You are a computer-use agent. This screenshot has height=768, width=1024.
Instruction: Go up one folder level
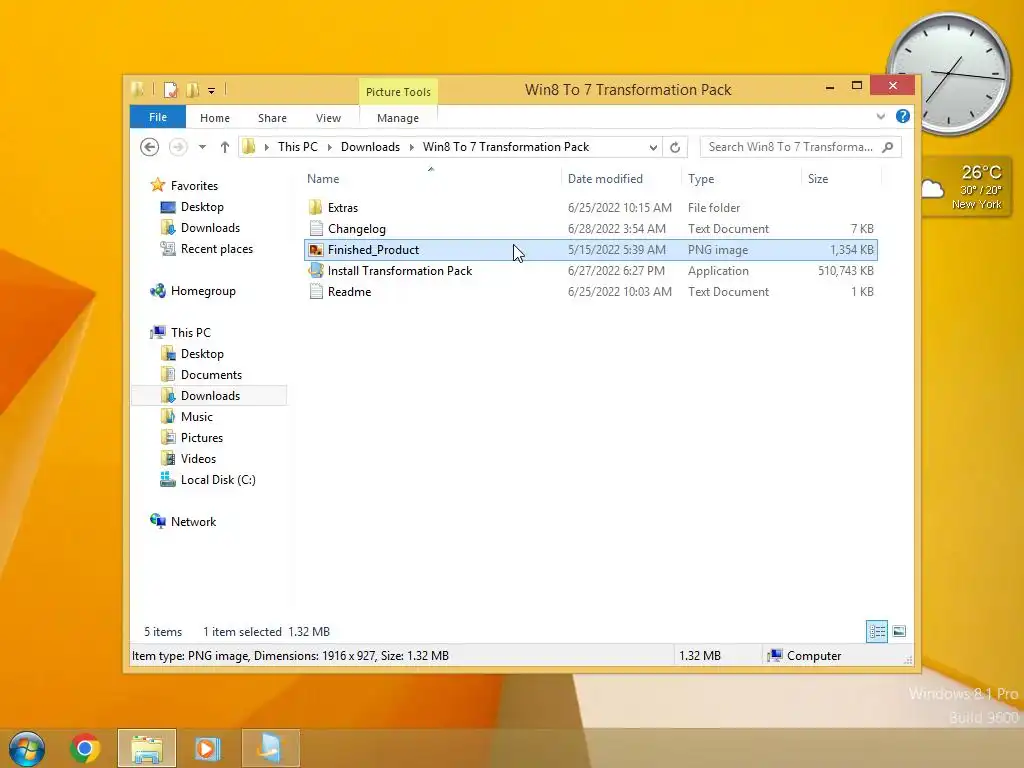click(225, 147)
